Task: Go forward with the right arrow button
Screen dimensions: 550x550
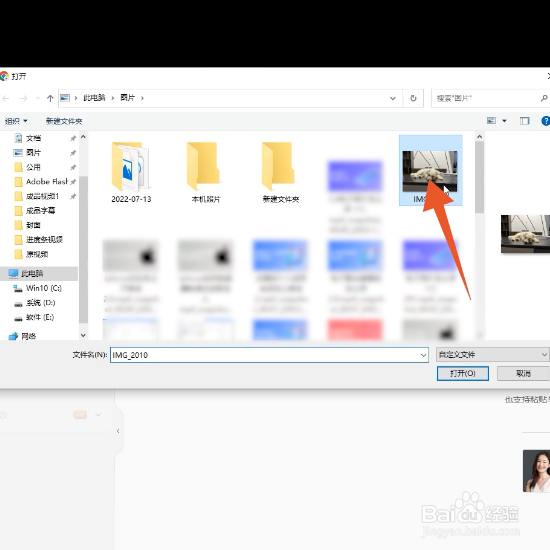Action: click(23, 98)
